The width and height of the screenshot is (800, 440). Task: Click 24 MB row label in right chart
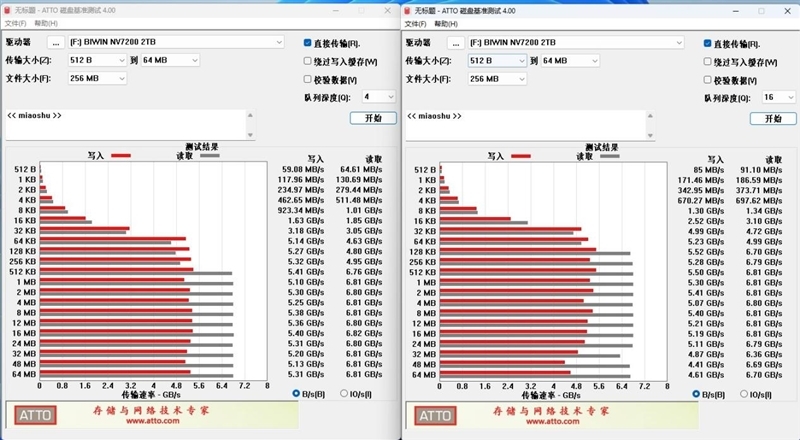(x=424, y=344)
